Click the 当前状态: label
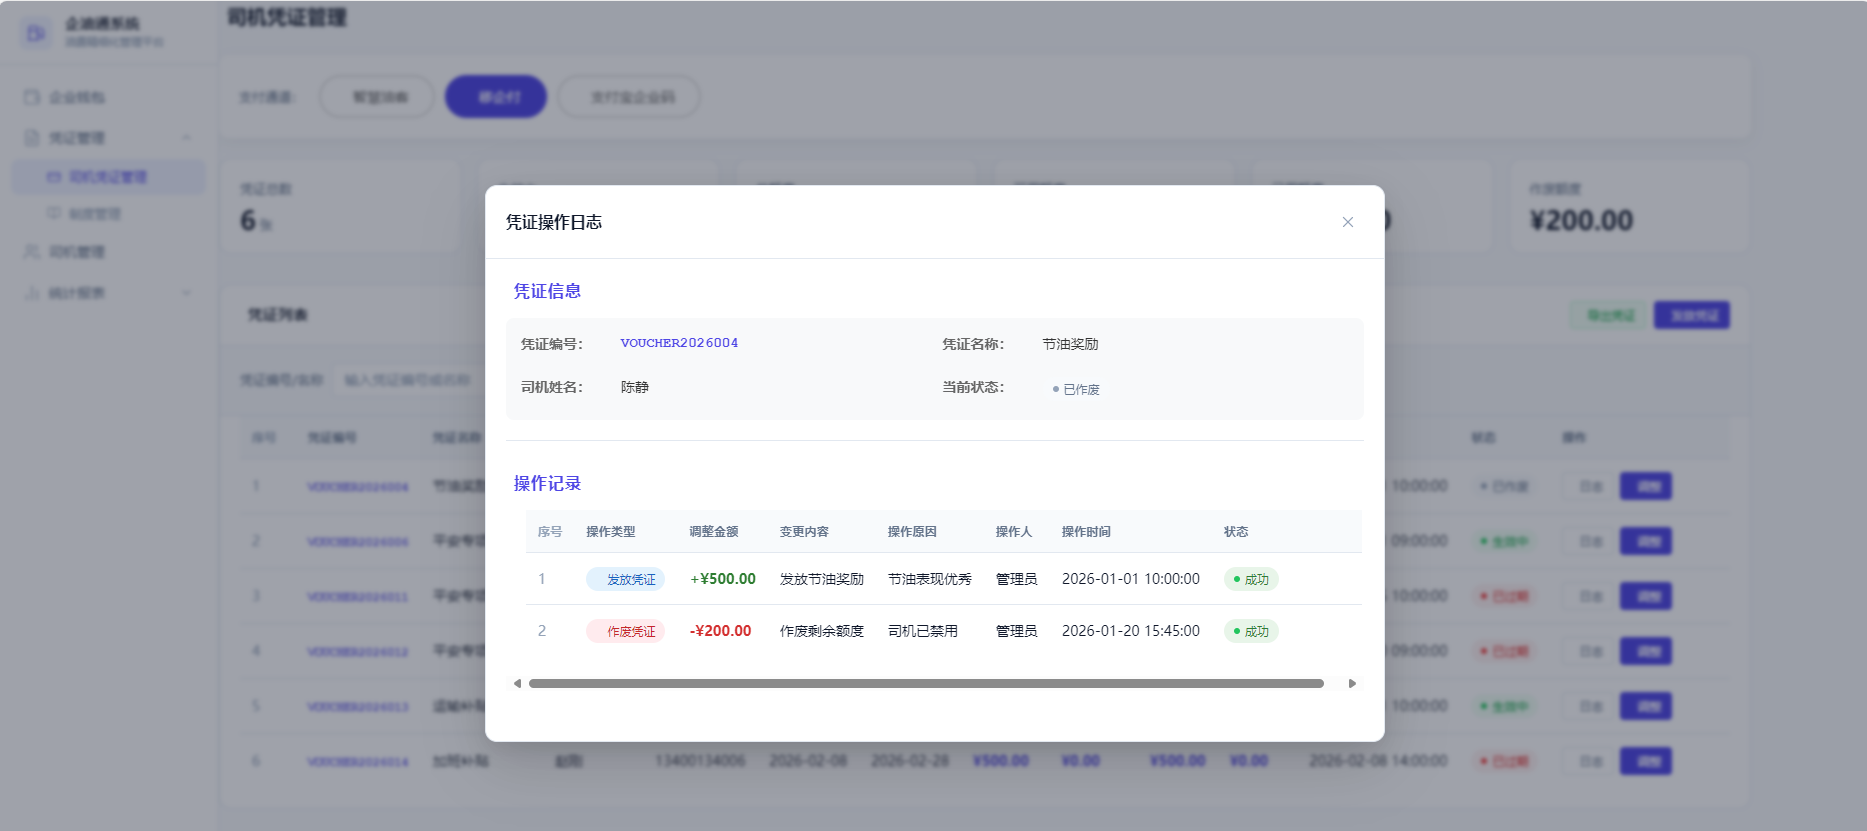Image resolution: width=1867 pixels, height=831 pixels. pos(973,387)
